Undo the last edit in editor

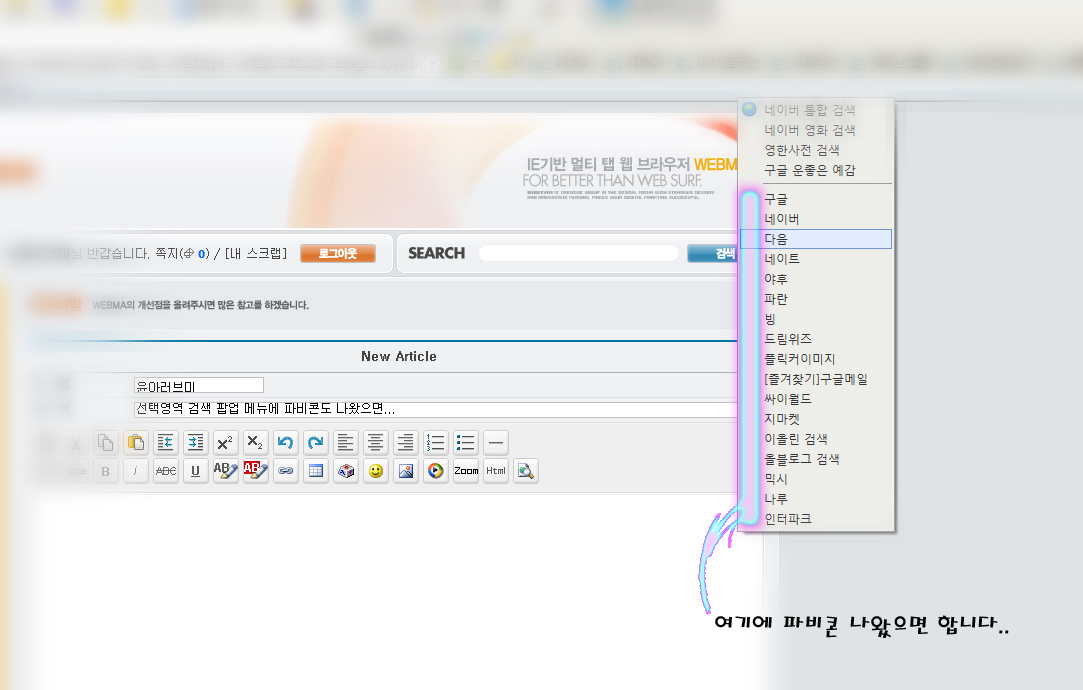(x=285, y=442)
